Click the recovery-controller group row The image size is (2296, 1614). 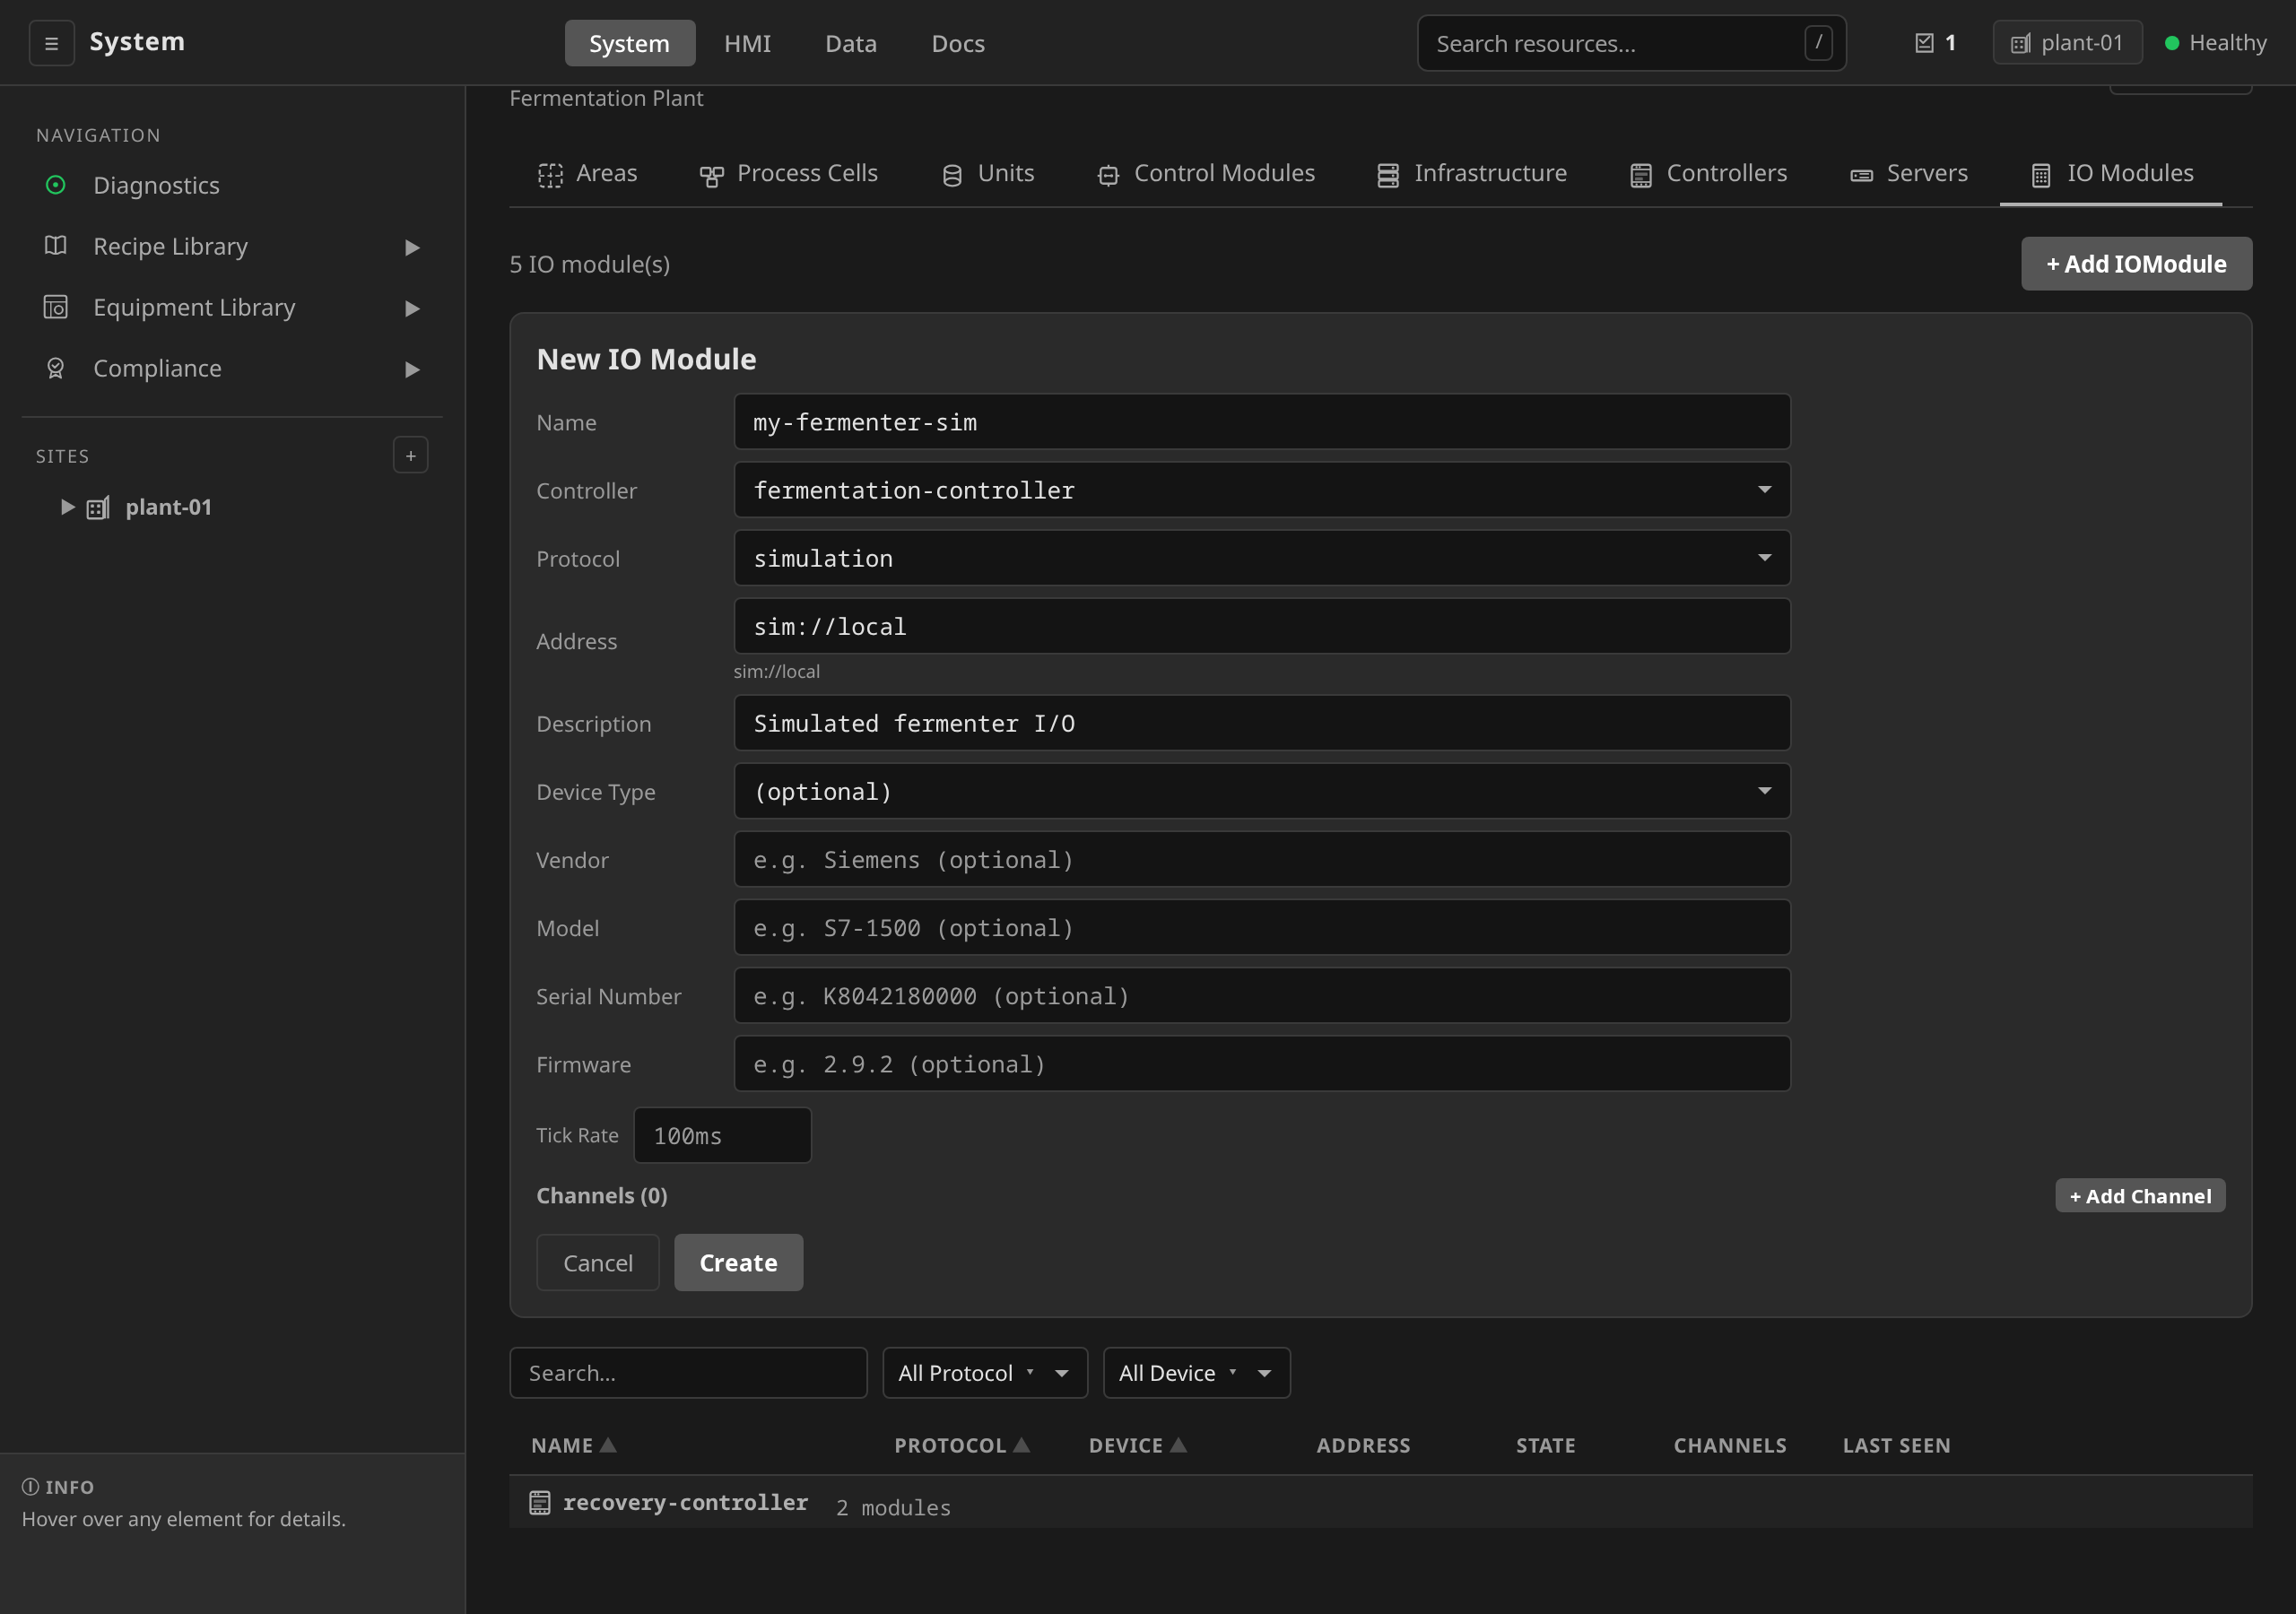coord(1380,1502)
